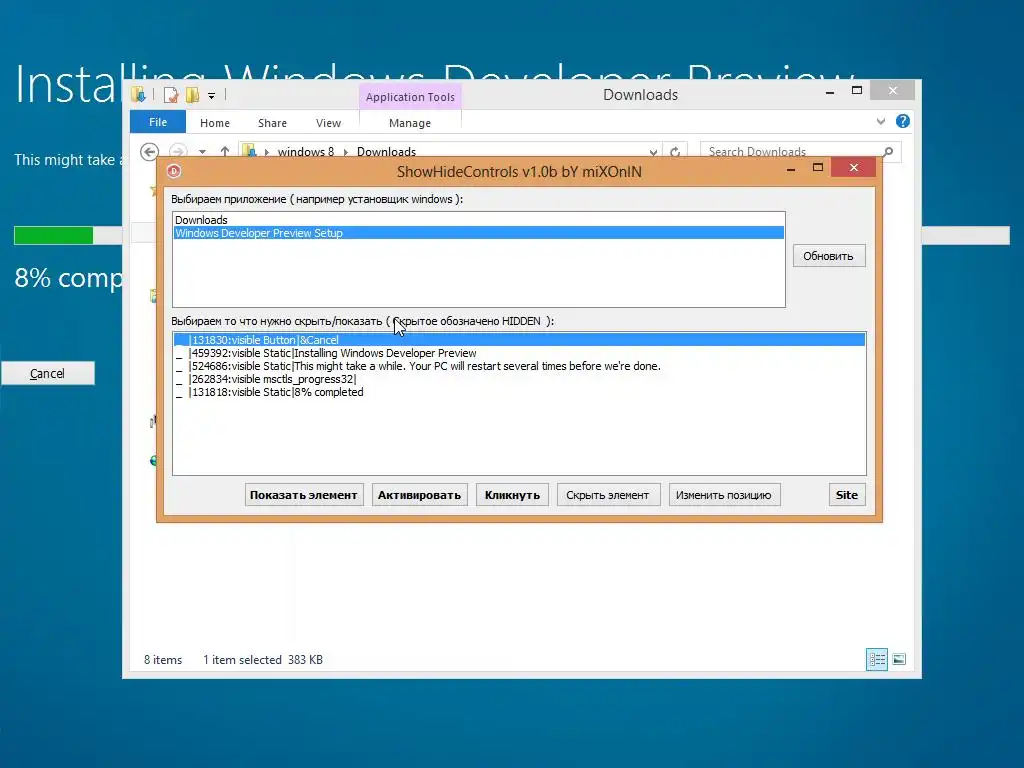Click the Explorer Help question mark icon

click(x=903, y=121)
